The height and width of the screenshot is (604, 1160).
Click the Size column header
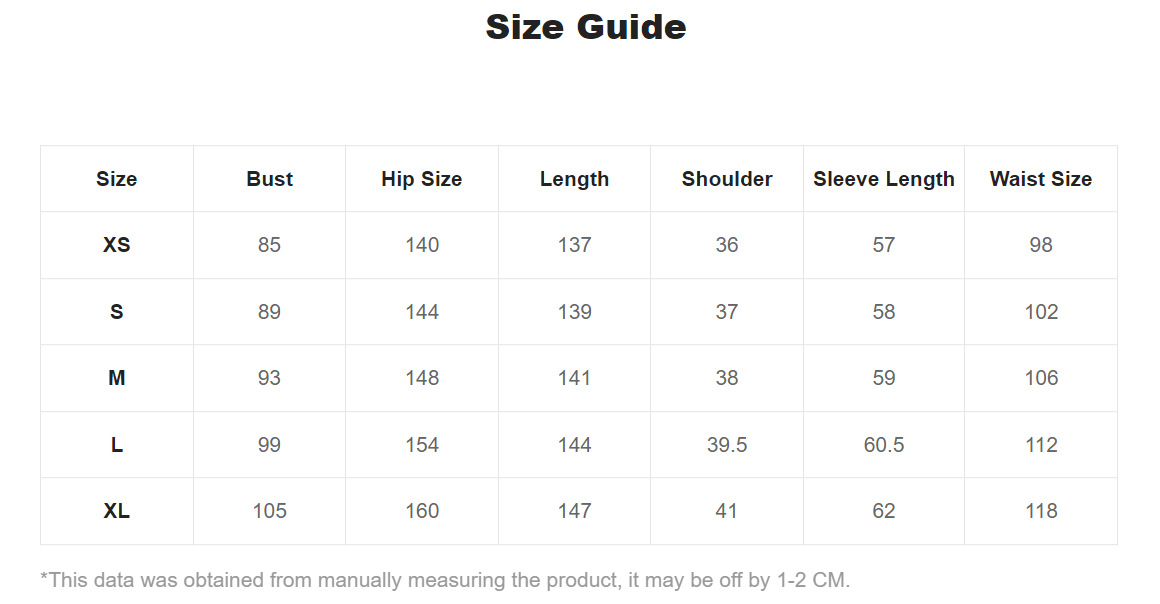(117, 179)
